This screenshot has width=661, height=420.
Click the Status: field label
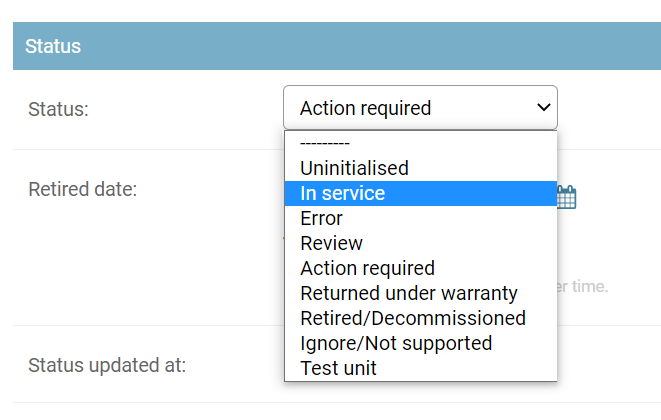tap(59, 109)
